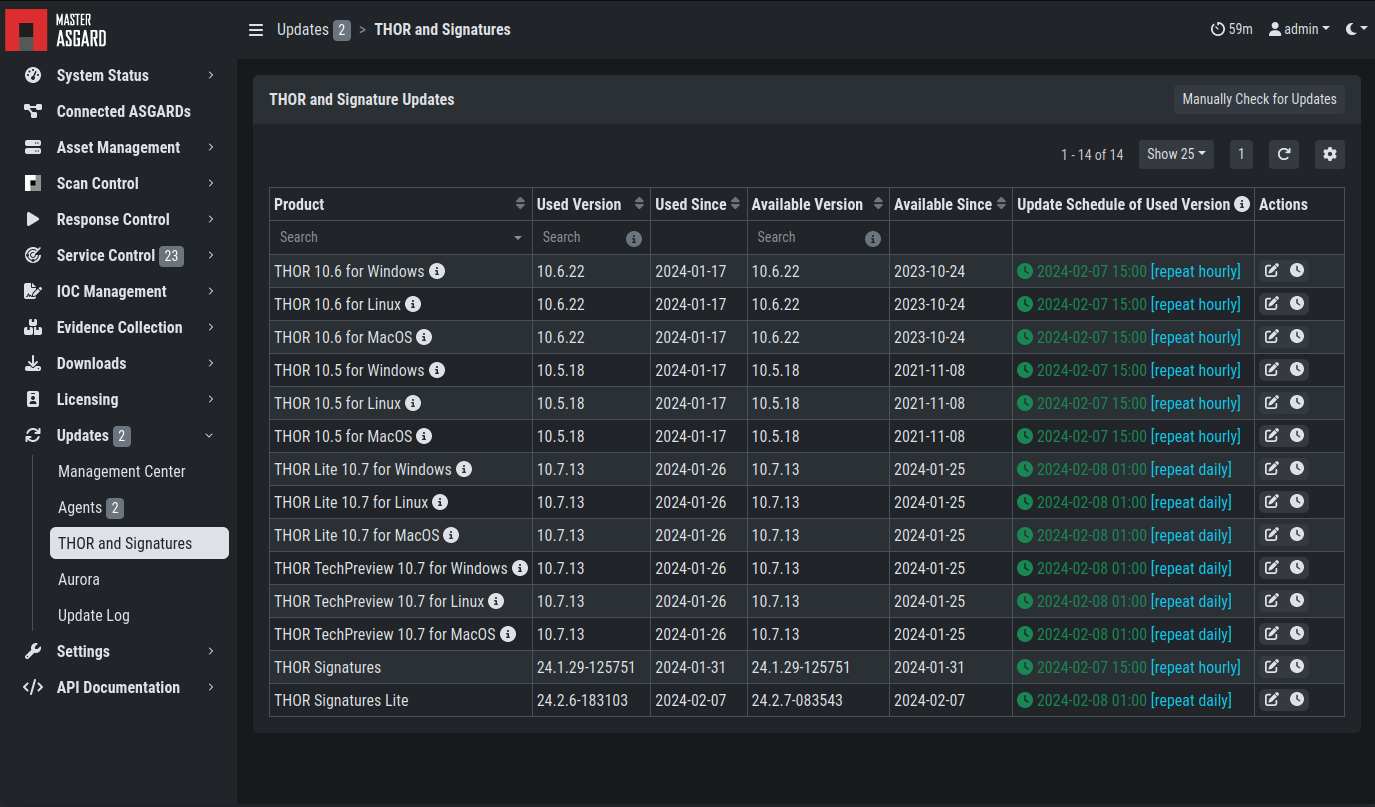Screen dimensions: 1375x807
Task: Toggle the dark mode moon icon
Action: coord(1356,29)
